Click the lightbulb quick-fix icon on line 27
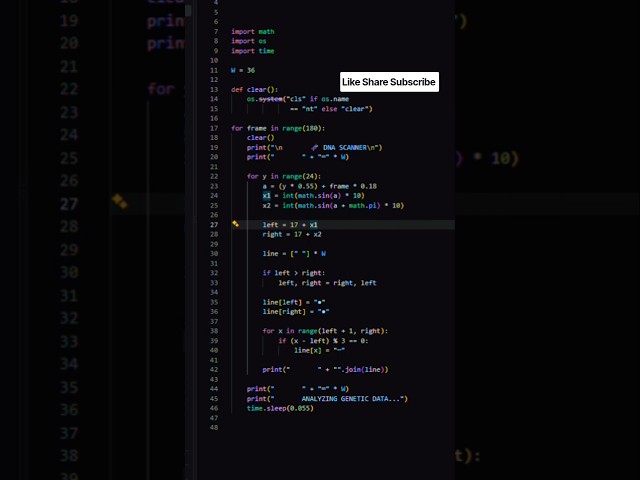The width and height of the screenshot is (640, 480). [x=236, y=224]
